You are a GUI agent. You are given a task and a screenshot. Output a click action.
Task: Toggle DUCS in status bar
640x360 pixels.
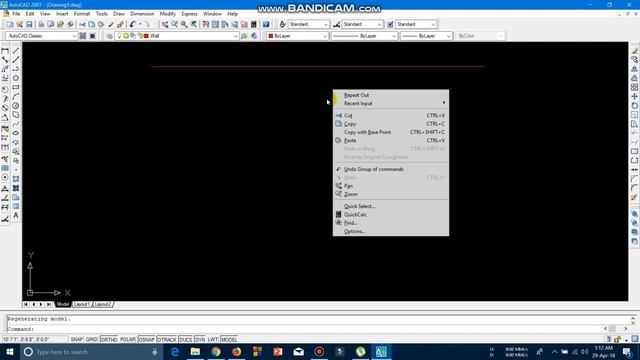(x=185, y=340)
